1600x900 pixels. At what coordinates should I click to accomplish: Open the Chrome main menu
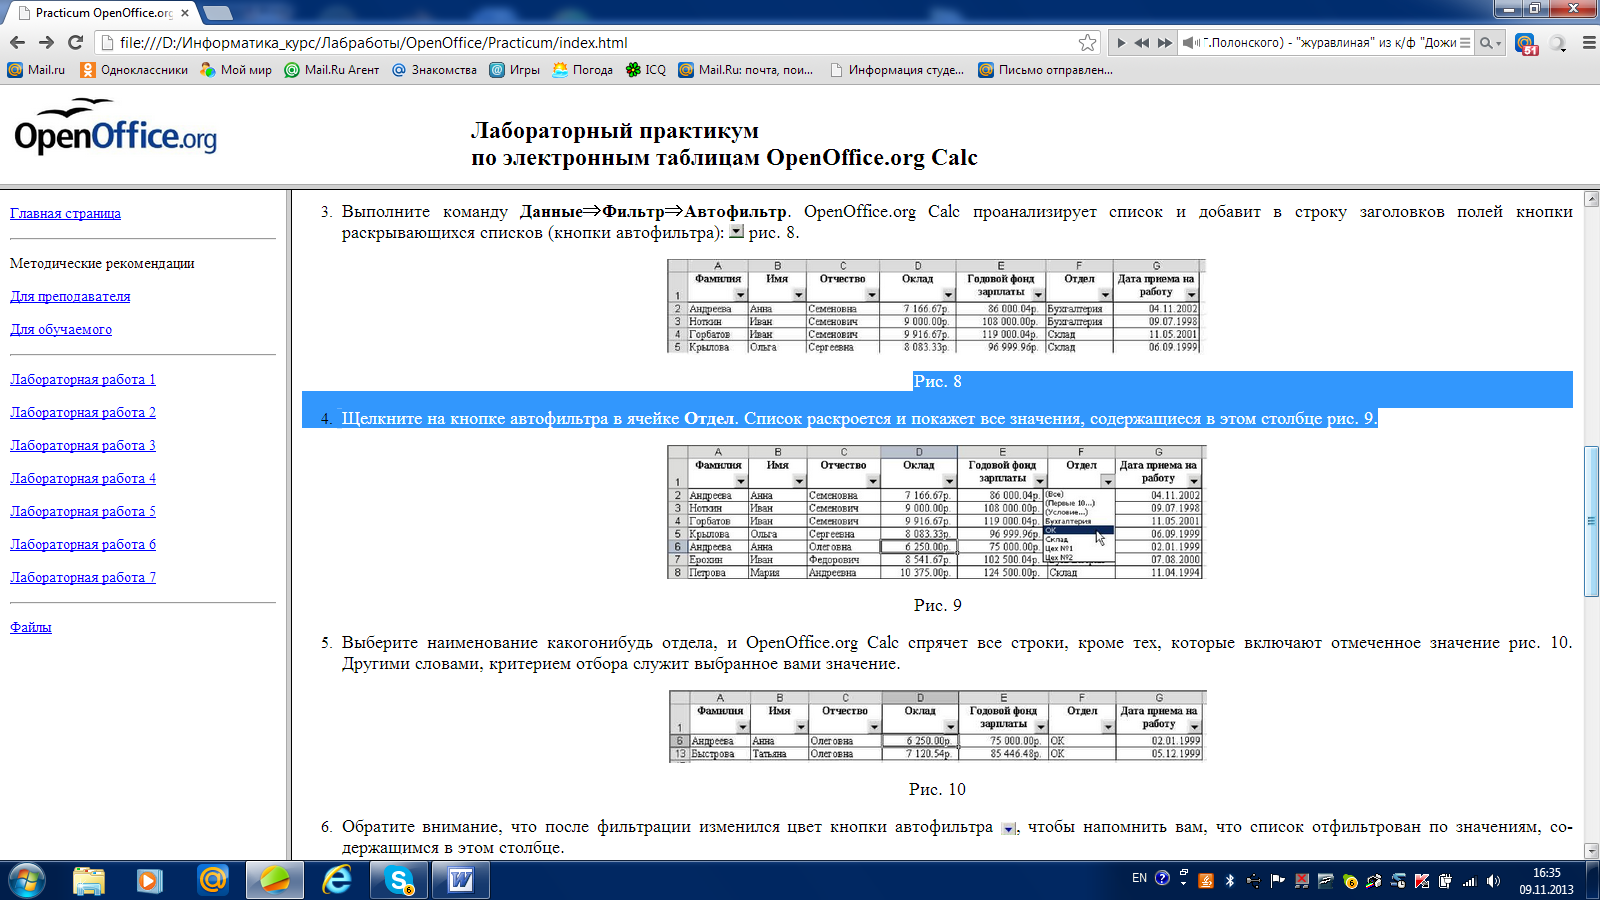coord(1588,43)
